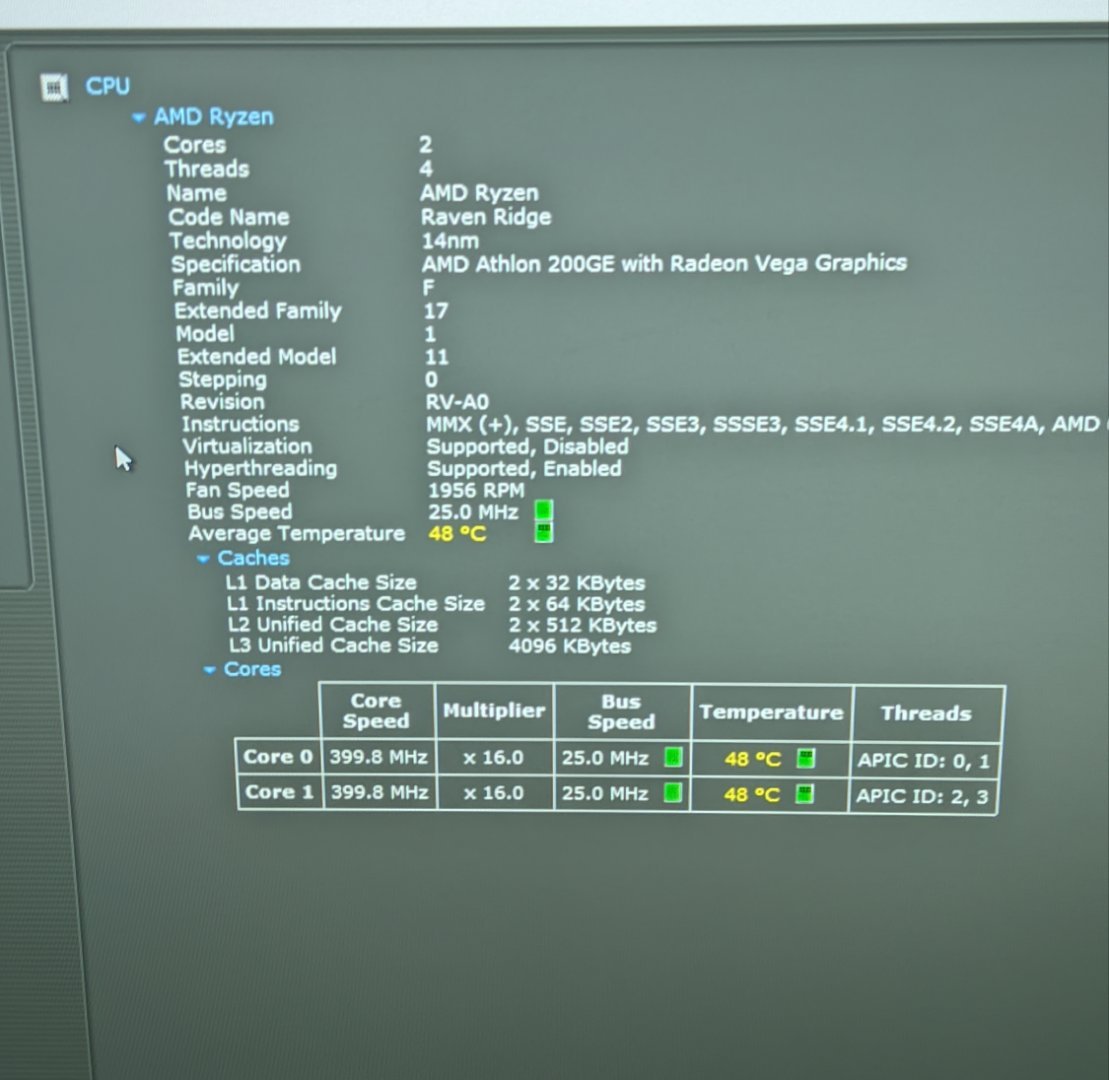Click Virtualization value Supported, Disabled

coord(528,446)
